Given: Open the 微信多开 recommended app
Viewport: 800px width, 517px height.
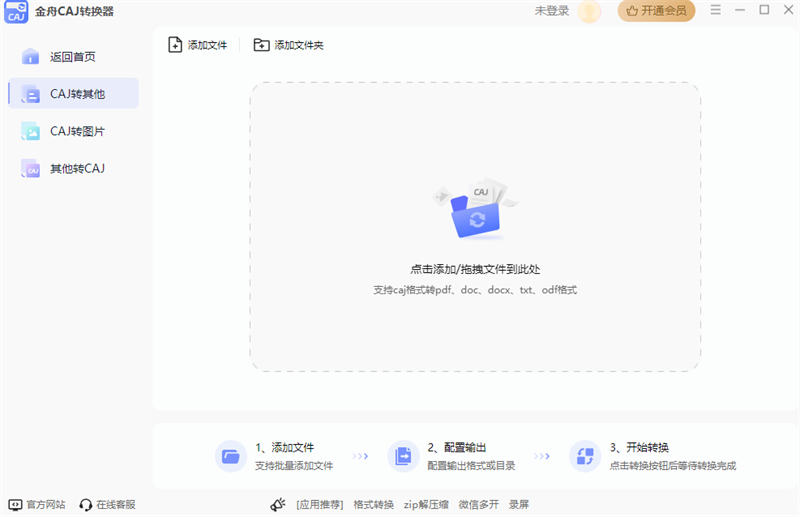Looking at the screenshot, I should click(x=479, y=505).
